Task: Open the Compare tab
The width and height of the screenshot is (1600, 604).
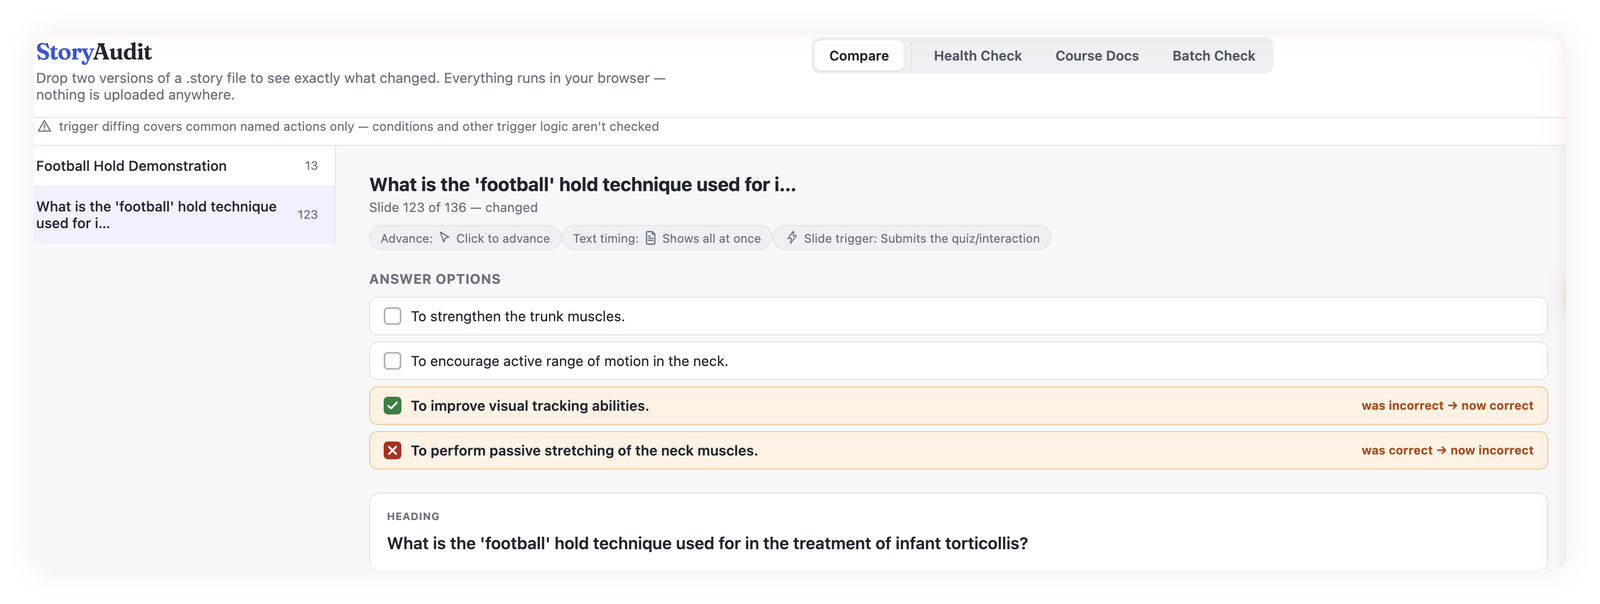Action: click(x=859, y=56)
